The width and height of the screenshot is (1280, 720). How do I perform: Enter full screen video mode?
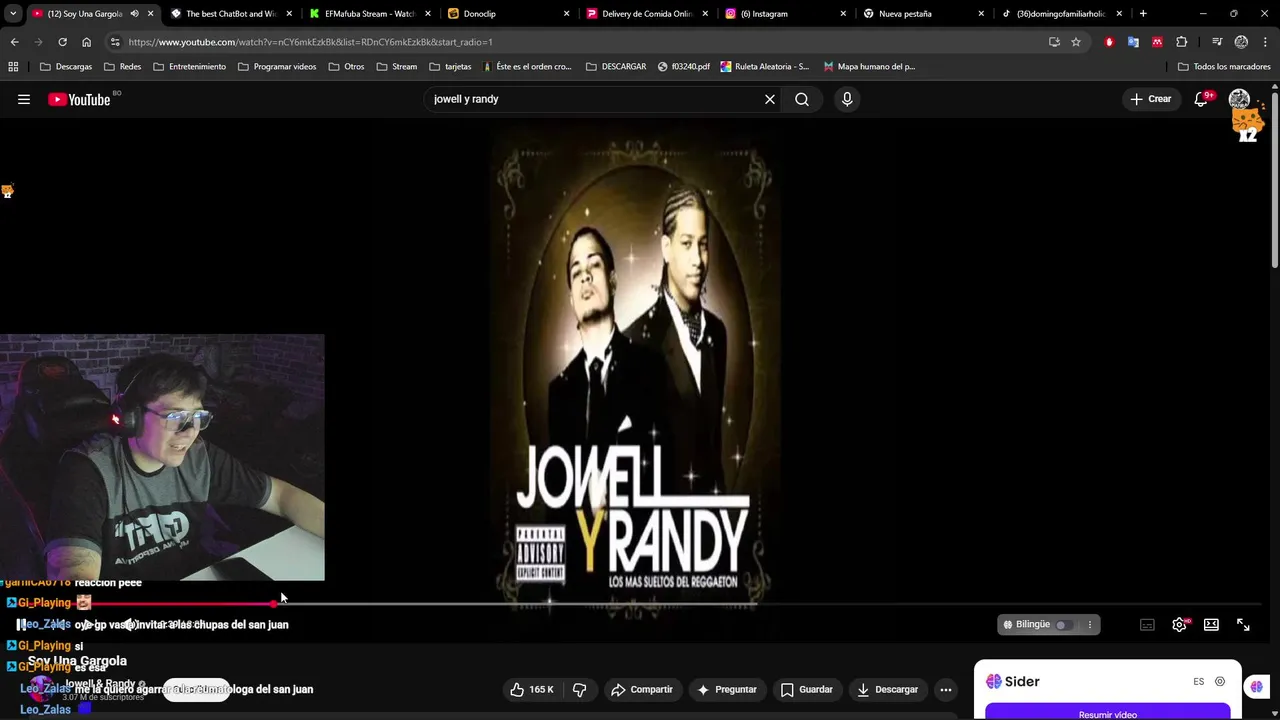(x=1243, y=625)
